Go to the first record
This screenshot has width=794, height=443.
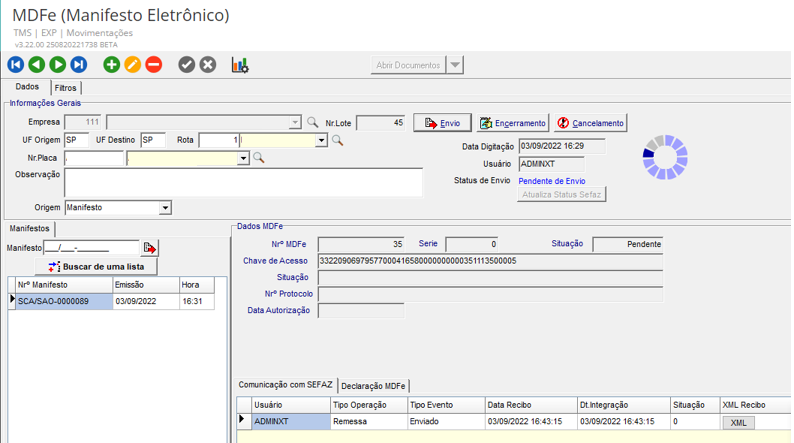point(15,65)
